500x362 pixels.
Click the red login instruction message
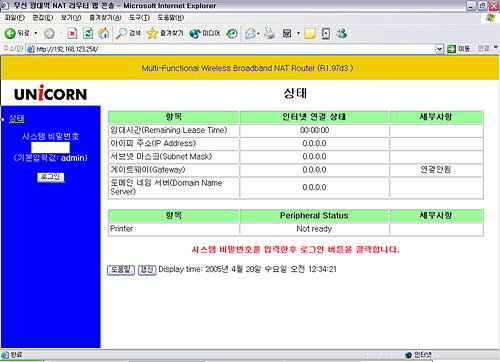pos(295,250)
